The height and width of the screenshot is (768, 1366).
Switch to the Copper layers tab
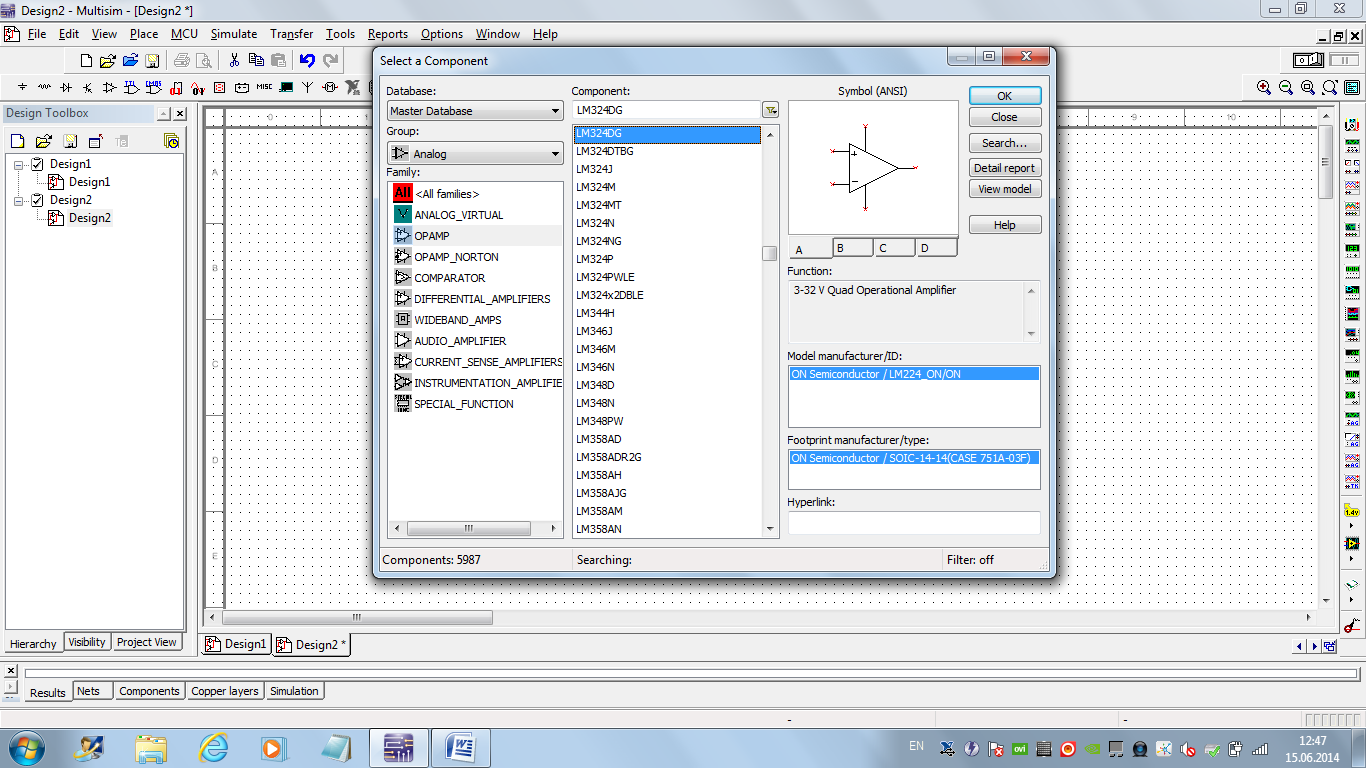tap(225, 691)
